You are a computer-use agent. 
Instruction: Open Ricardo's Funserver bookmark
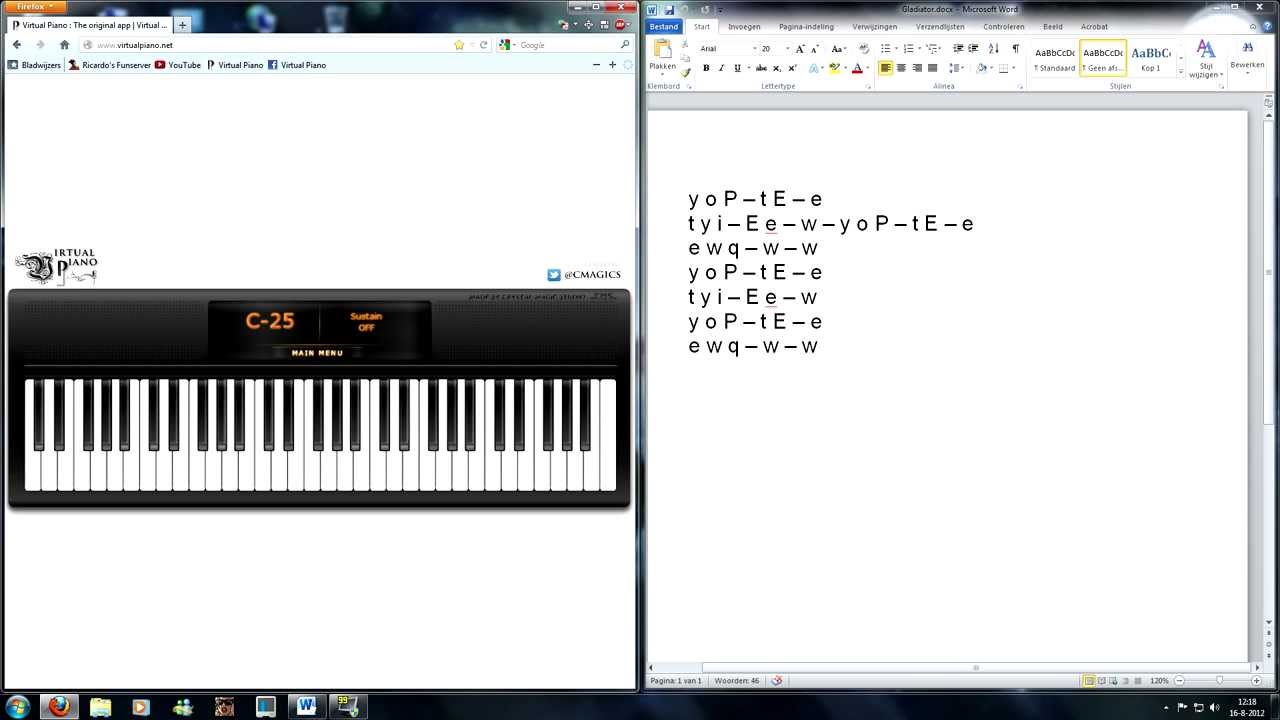point(110,65)
